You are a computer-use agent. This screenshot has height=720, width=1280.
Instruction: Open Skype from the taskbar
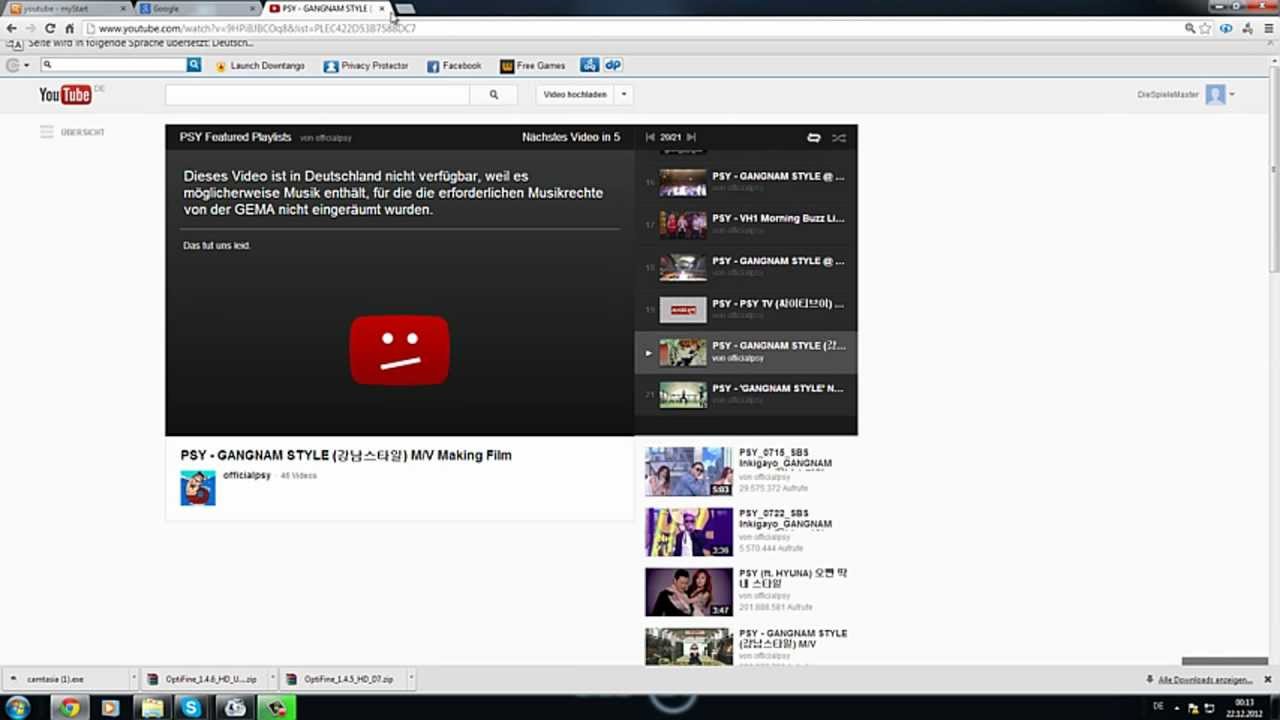coord(191,708)
